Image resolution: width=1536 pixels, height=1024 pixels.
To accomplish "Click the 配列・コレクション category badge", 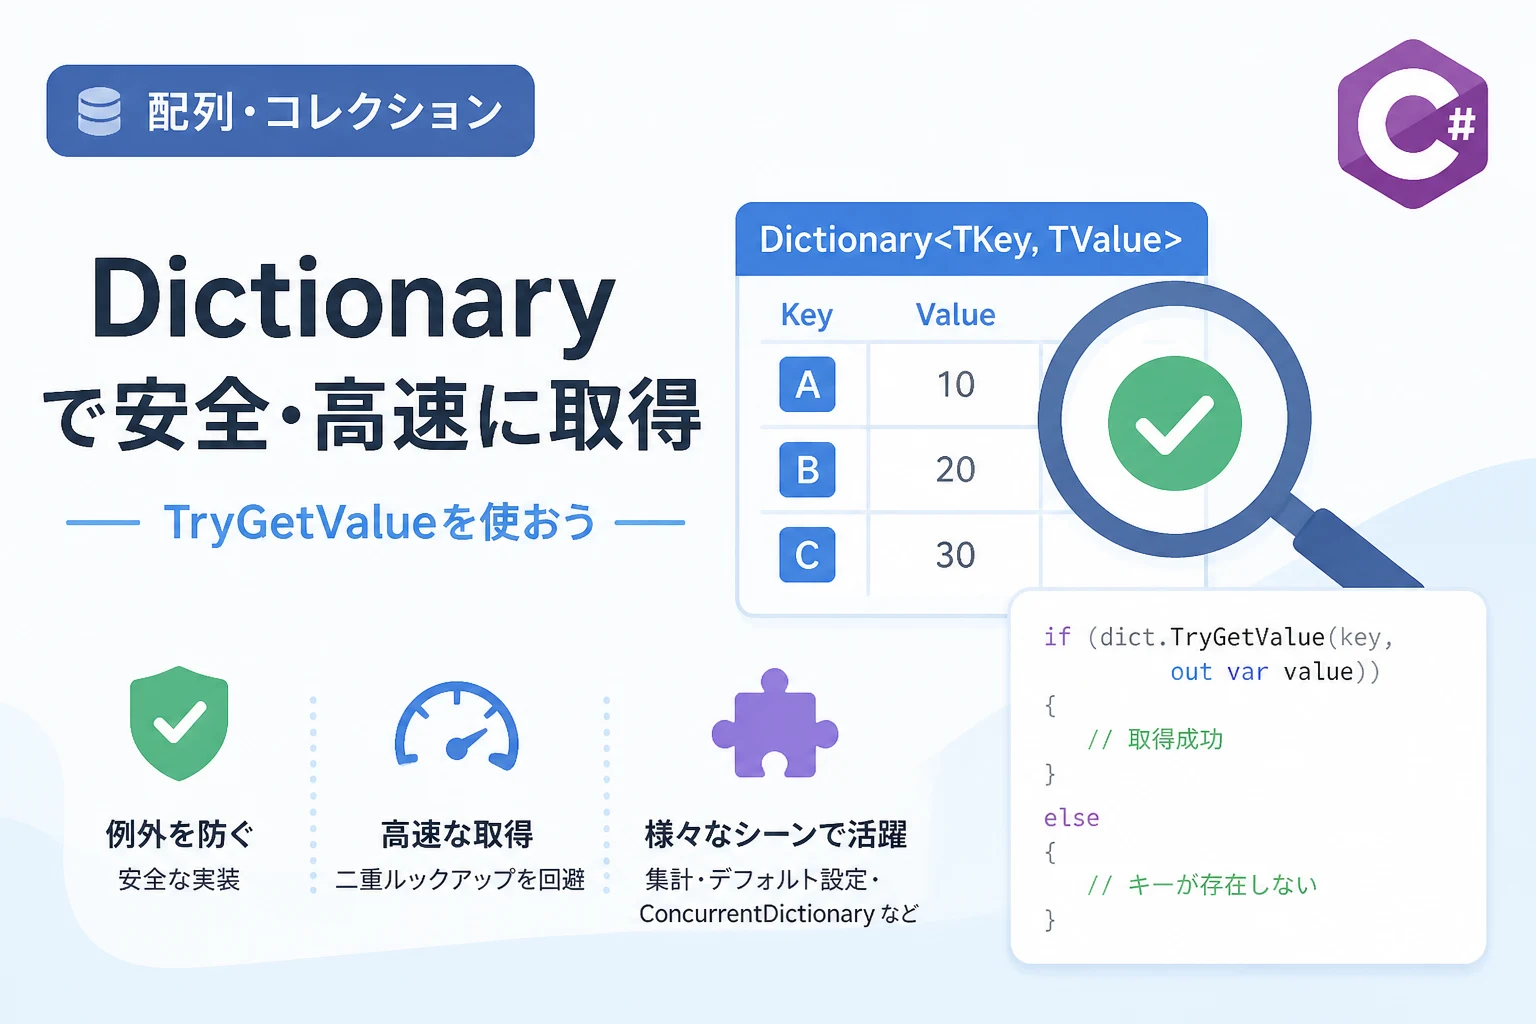I will pyautogui.click(x=291, y=111).
